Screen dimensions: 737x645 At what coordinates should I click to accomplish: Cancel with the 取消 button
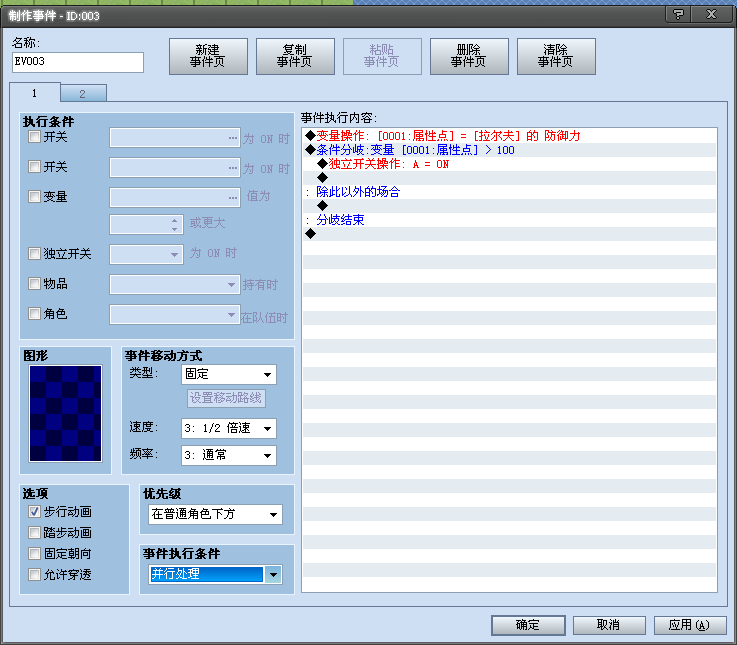click(x=609, y=625)
